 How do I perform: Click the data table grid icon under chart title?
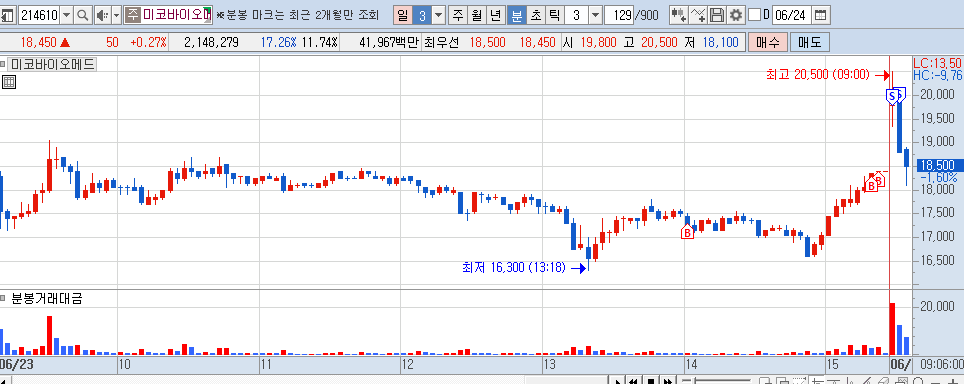click(x=9, y=82)
